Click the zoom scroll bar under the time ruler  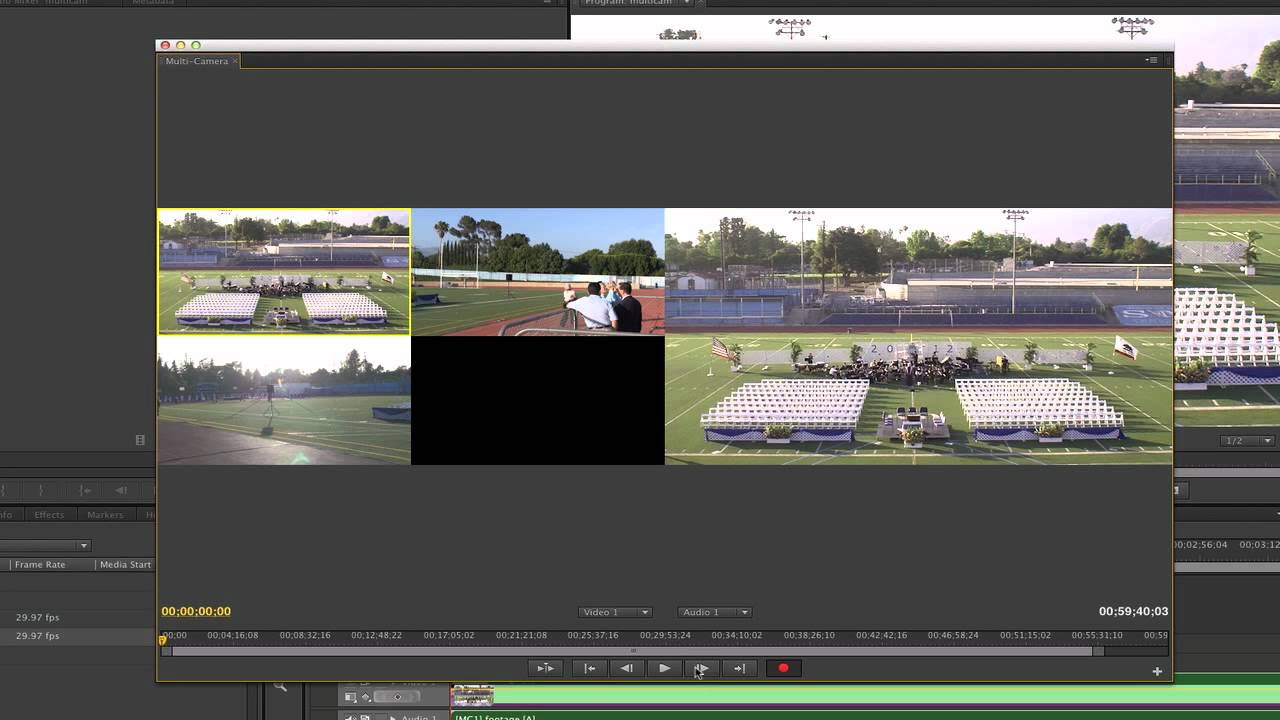(x=632, y=651)
